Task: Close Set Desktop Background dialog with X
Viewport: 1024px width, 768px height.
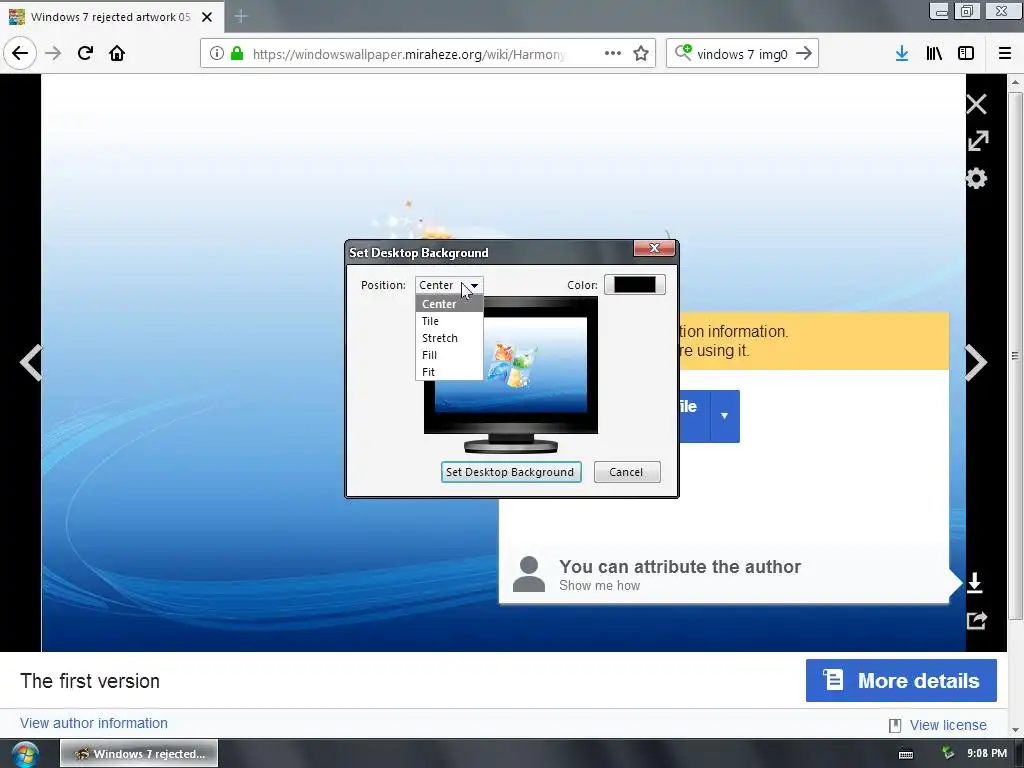Action: tap(654, 248)
